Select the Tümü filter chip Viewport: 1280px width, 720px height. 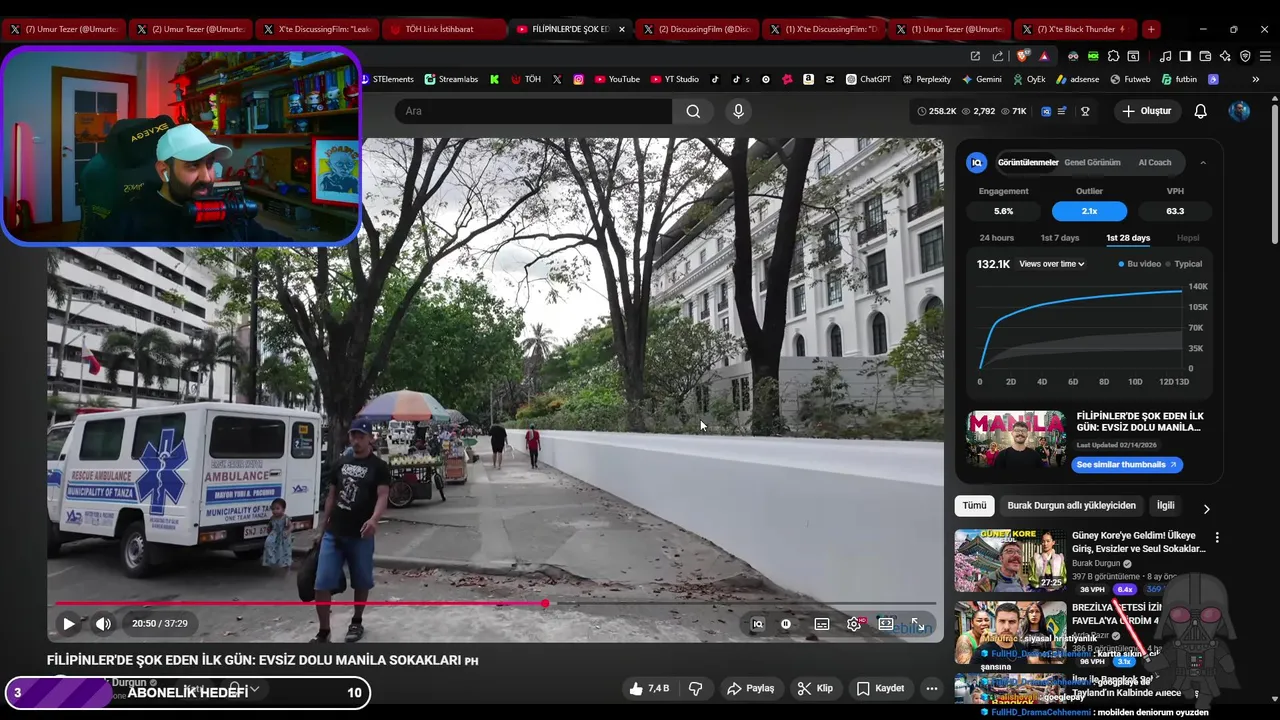tap(974, 506)
